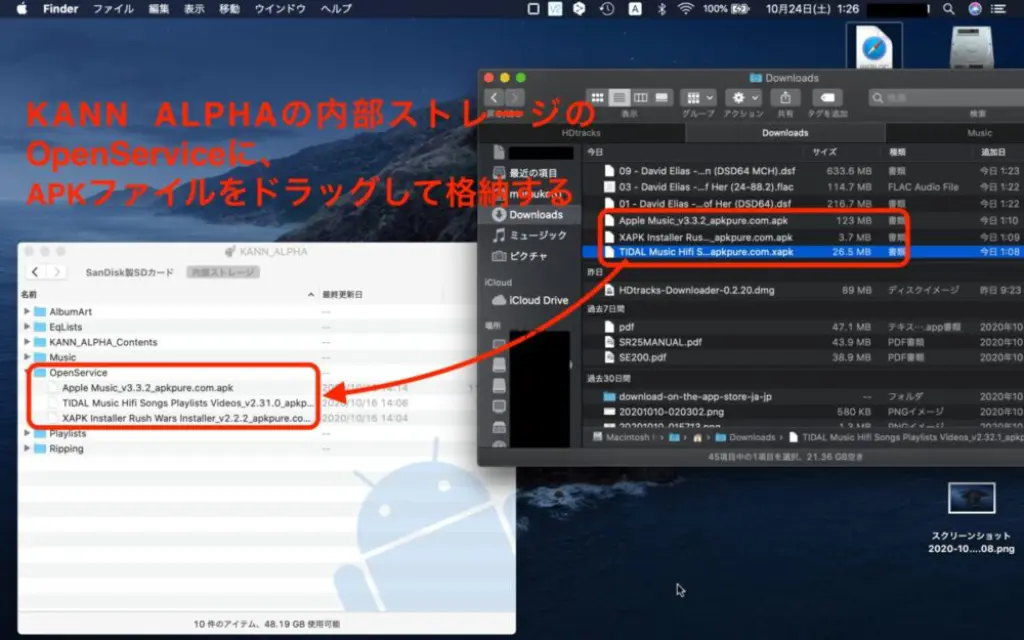The height and width of the screenshot is (640, 1024).
Task: Select HDtracks-Downloader-0.2.20.dmg
Action: pyautogui.click(x=803, y=290)
